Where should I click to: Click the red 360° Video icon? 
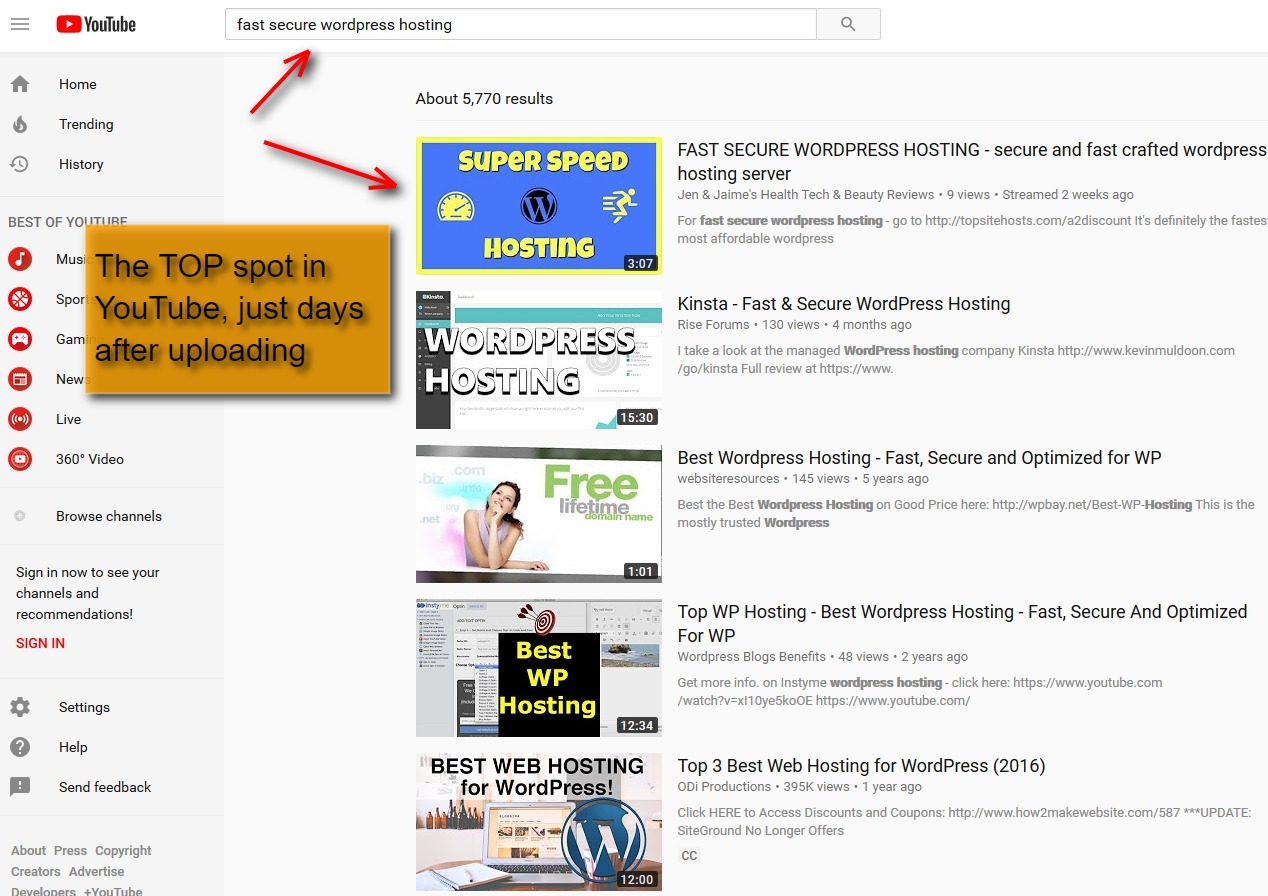(x=20, y=459)
